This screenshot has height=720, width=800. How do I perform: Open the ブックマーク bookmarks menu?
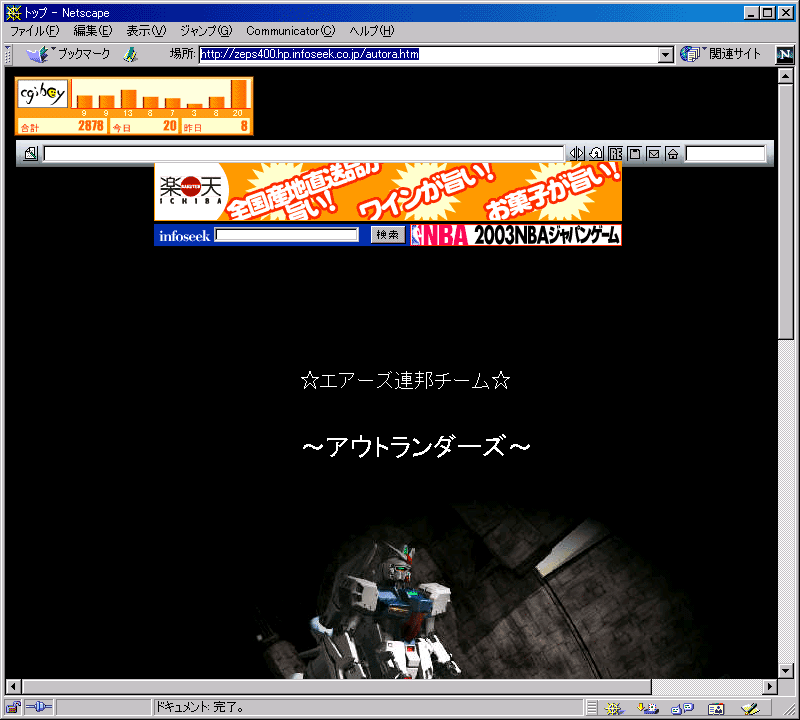coord(68,54)
